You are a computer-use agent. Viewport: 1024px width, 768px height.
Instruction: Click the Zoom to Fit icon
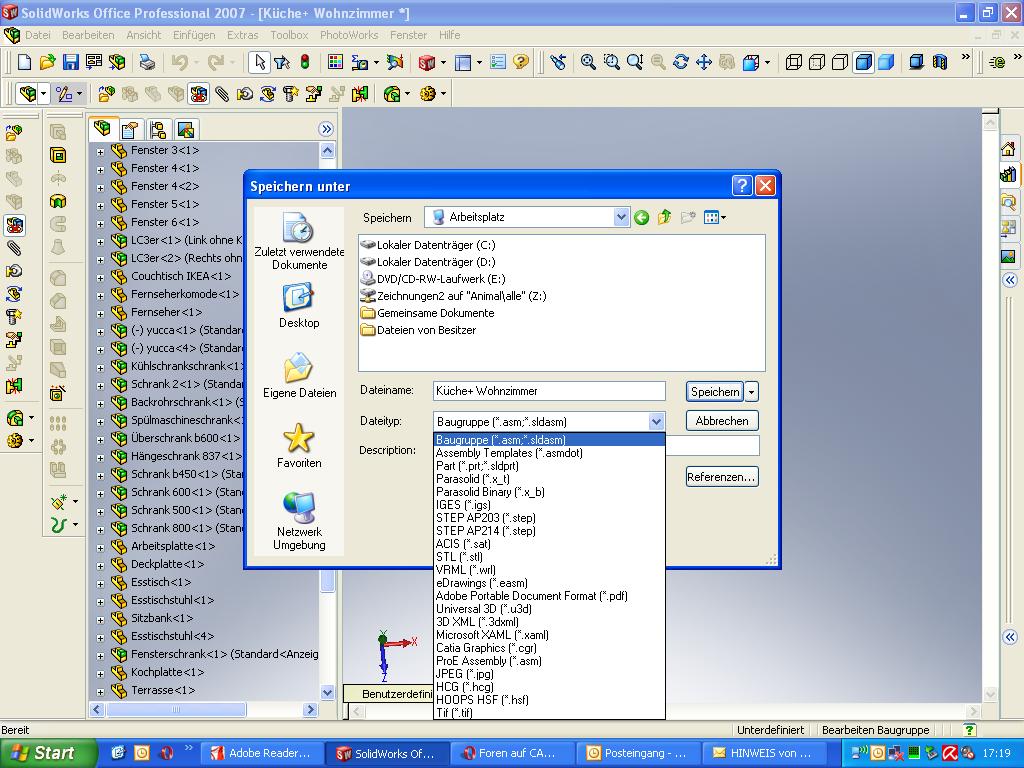[x=588, y=62]
